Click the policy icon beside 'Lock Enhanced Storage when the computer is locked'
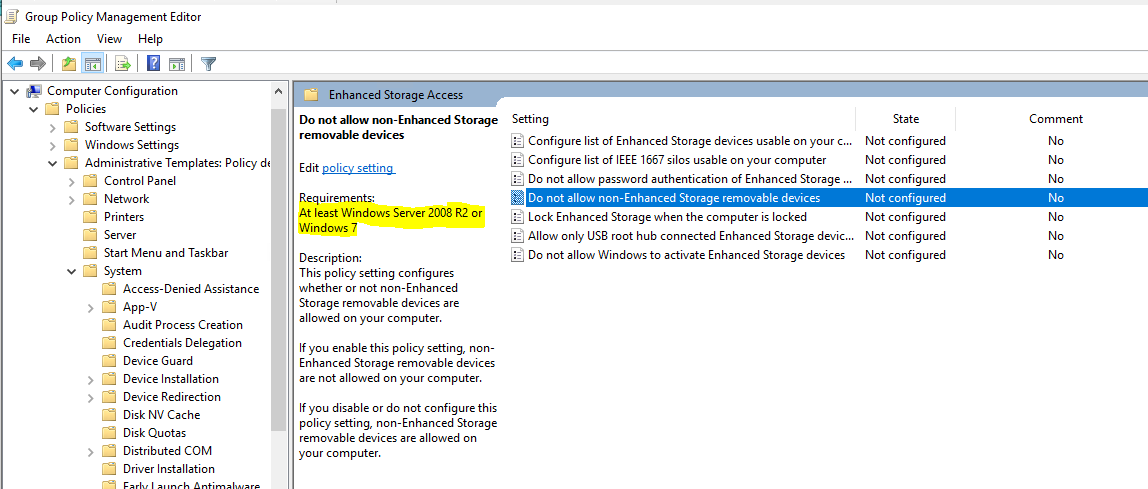The image size is (1148, 489). tap(518, 217)
